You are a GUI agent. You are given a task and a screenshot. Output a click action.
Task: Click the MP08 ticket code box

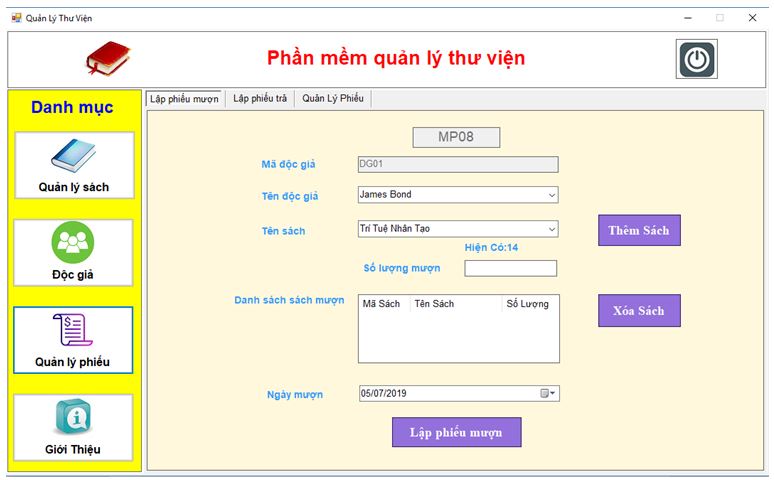(456, 137)
